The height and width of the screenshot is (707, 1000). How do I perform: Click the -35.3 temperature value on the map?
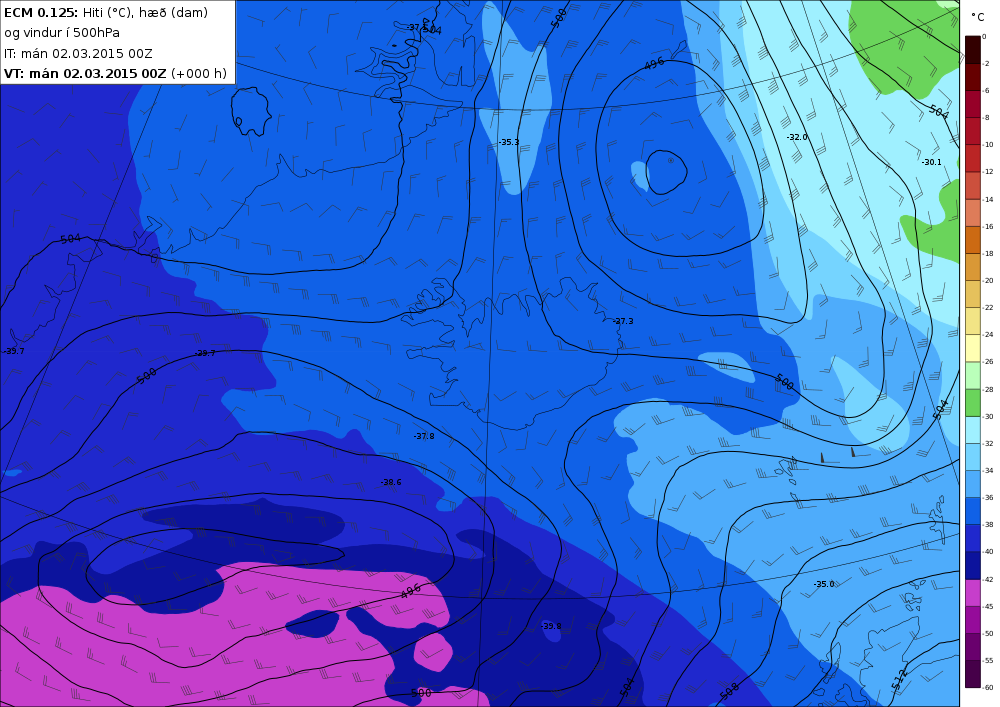click(x=509, y=142)
